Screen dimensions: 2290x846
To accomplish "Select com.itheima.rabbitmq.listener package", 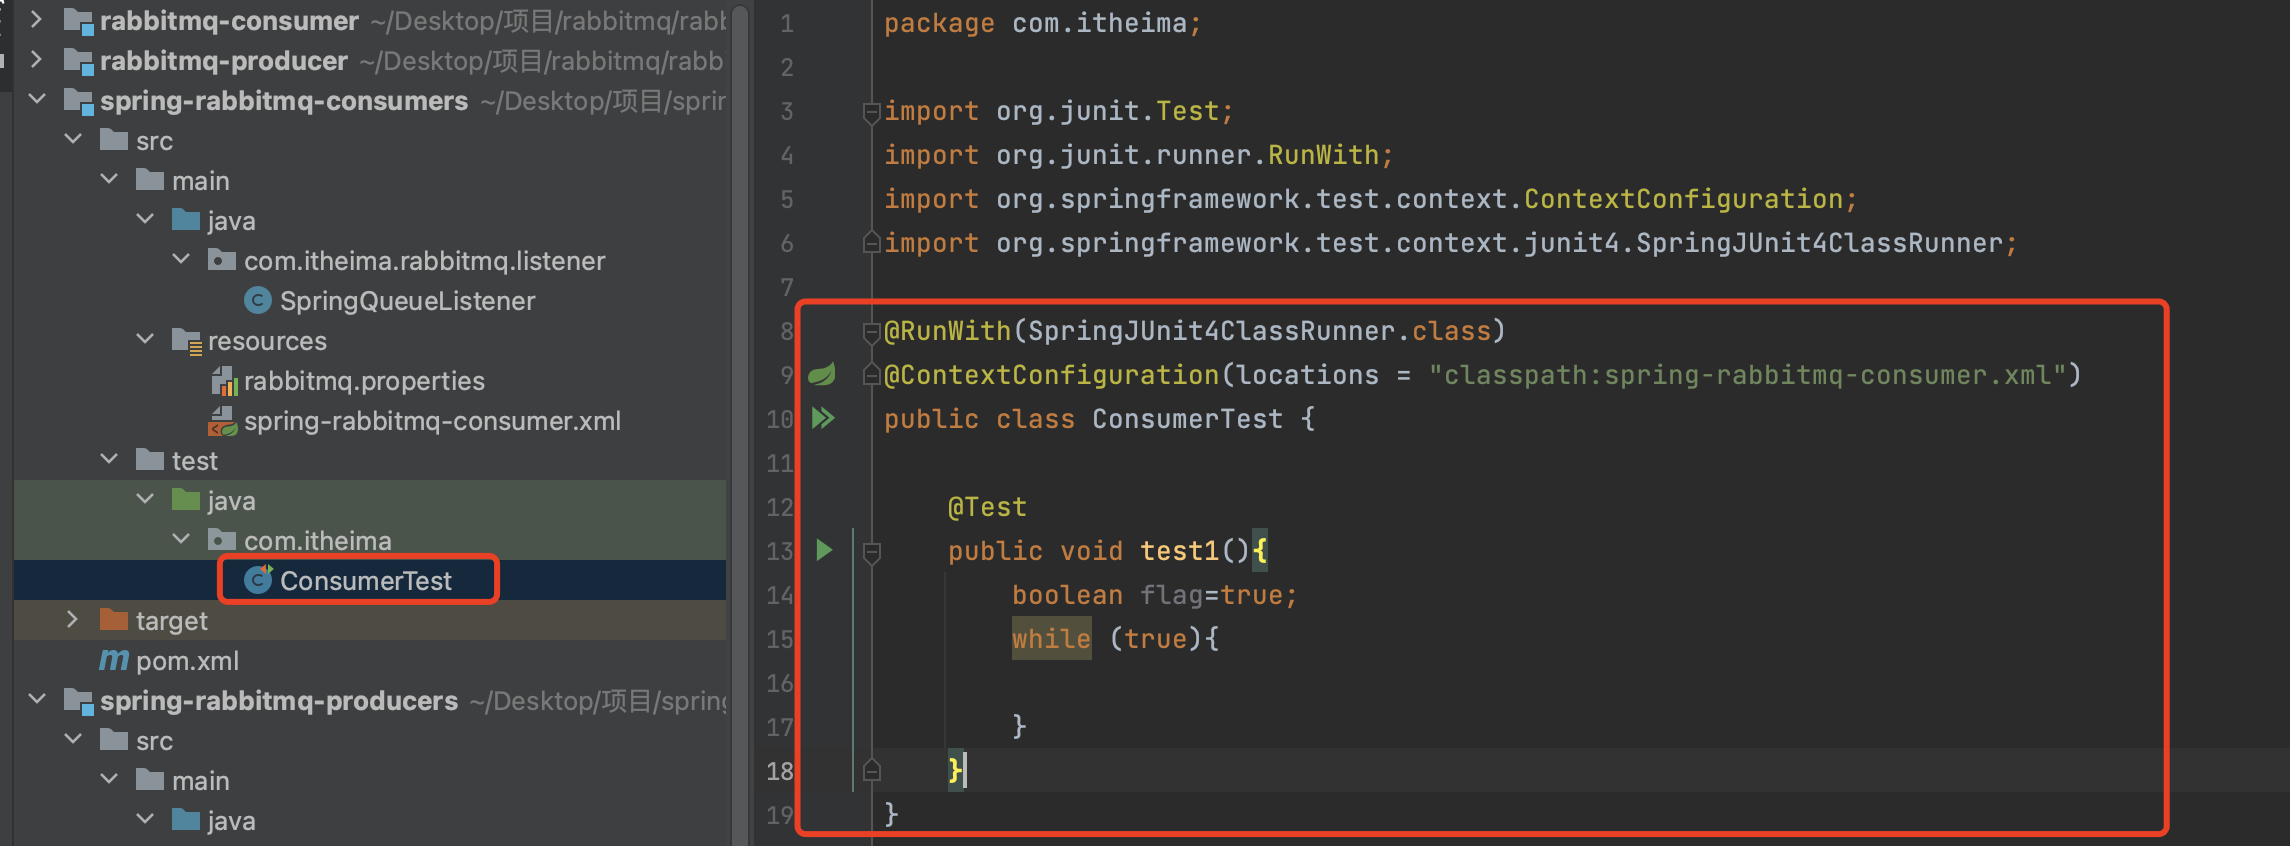I will (424, 261).
